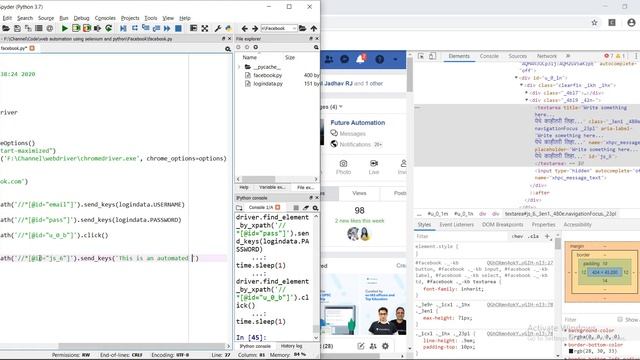Open Facebook friend requests icon
640x360 pixels.
[x=329, y=60]
